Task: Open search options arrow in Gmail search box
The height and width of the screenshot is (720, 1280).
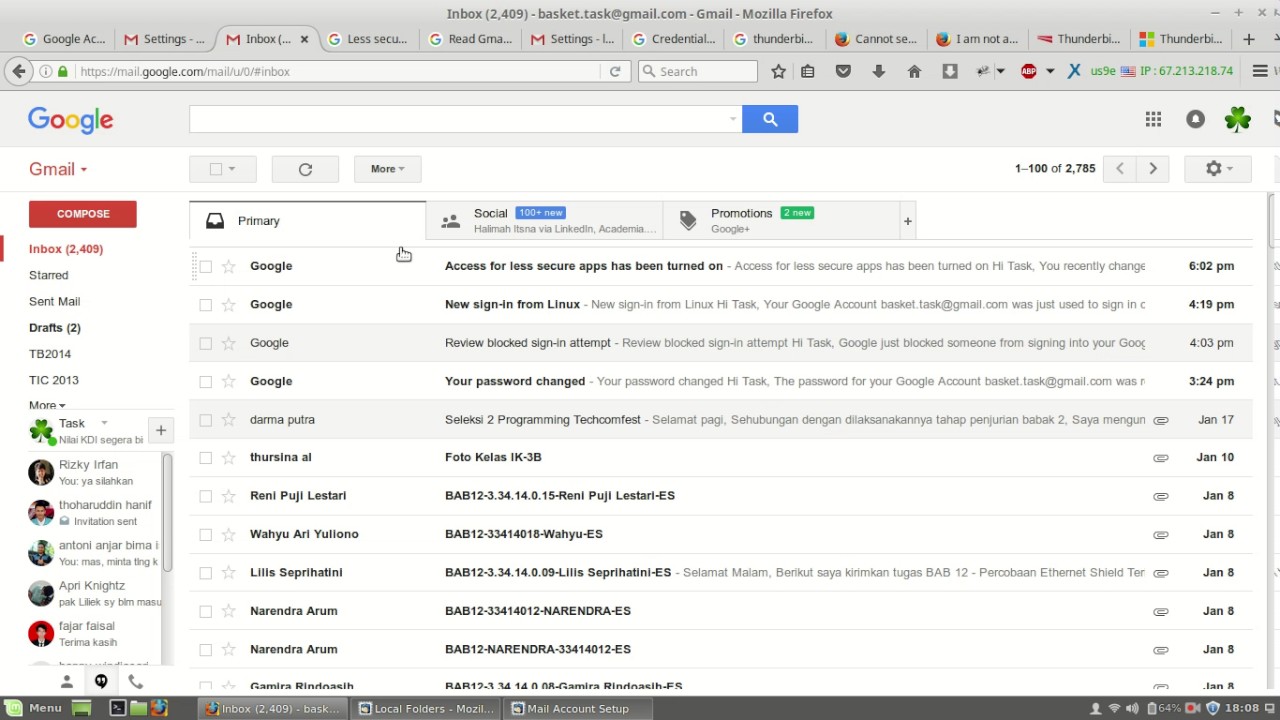Action: (733, 119)
